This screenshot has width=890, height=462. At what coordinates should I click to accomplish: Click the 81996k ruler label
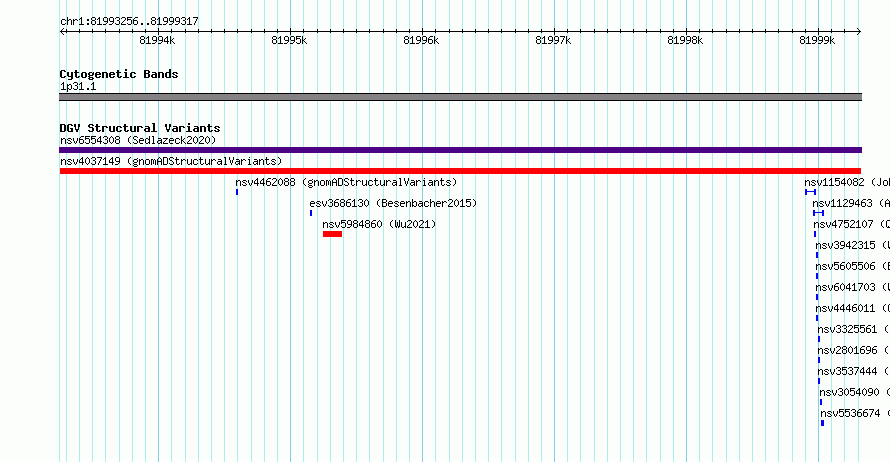[x=421, y=40]
